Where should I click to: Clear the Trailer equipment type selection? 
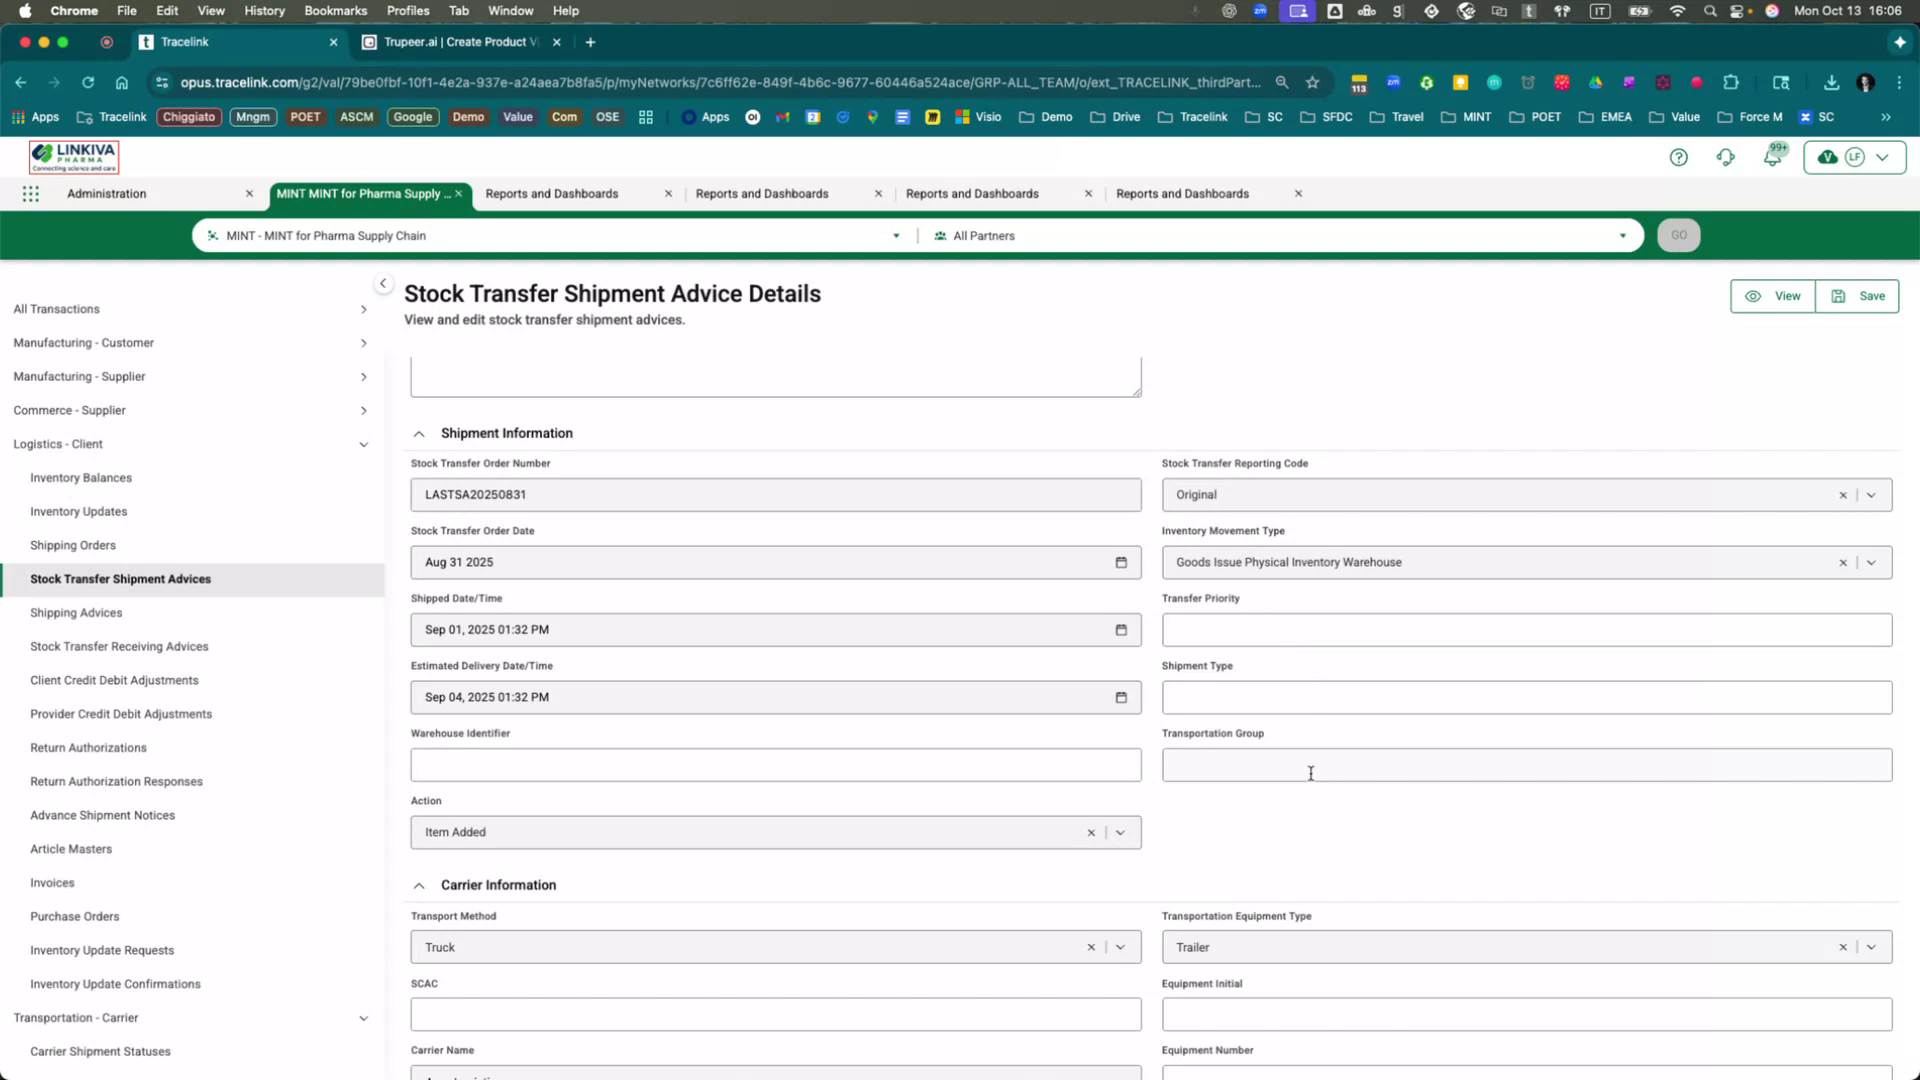(1842, 946)
